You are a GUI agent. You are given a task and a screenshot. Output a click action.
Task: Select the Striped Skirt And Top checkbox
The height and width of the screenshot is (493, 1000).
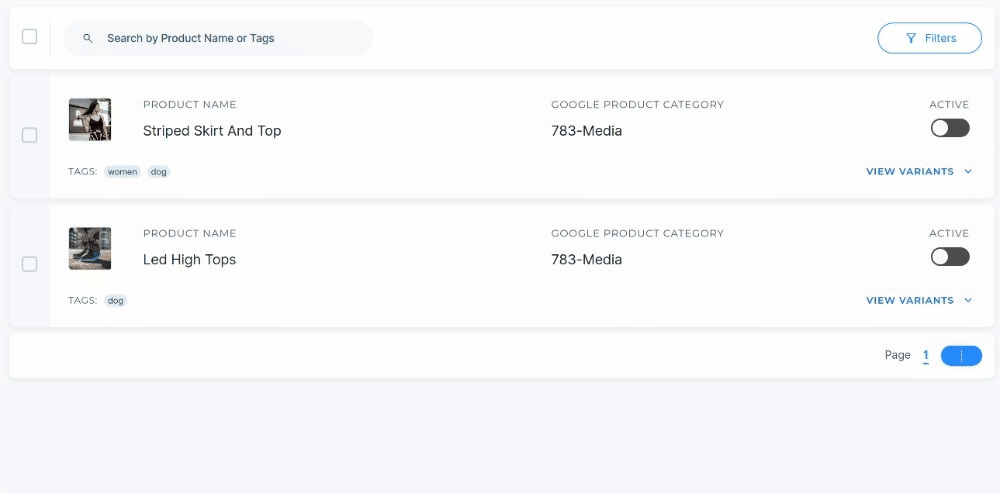click(29, 135)
